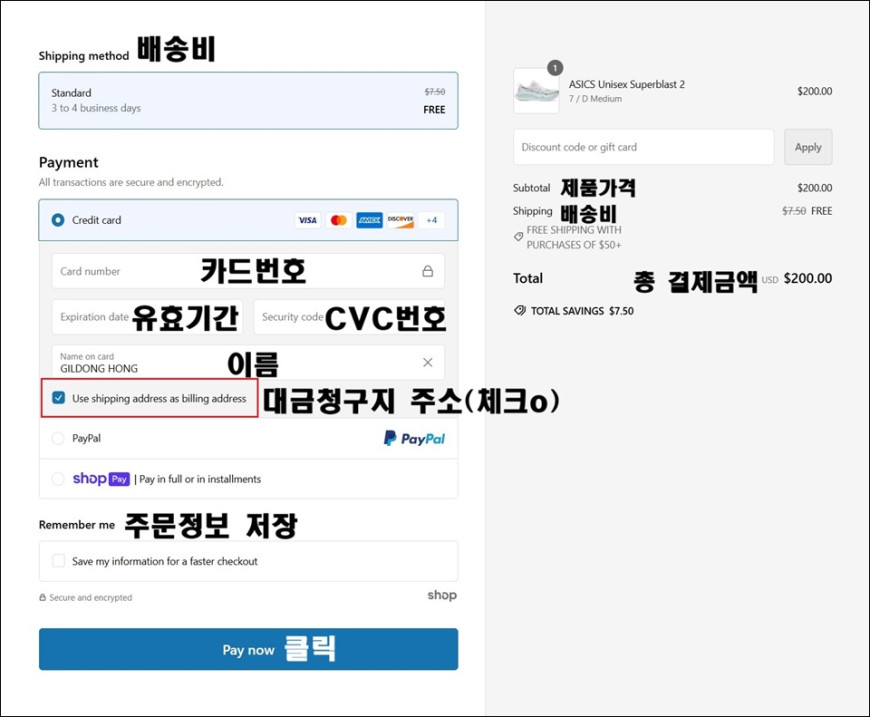Show the +4 additional card types

pyautogui.click(x=432, y=220)
